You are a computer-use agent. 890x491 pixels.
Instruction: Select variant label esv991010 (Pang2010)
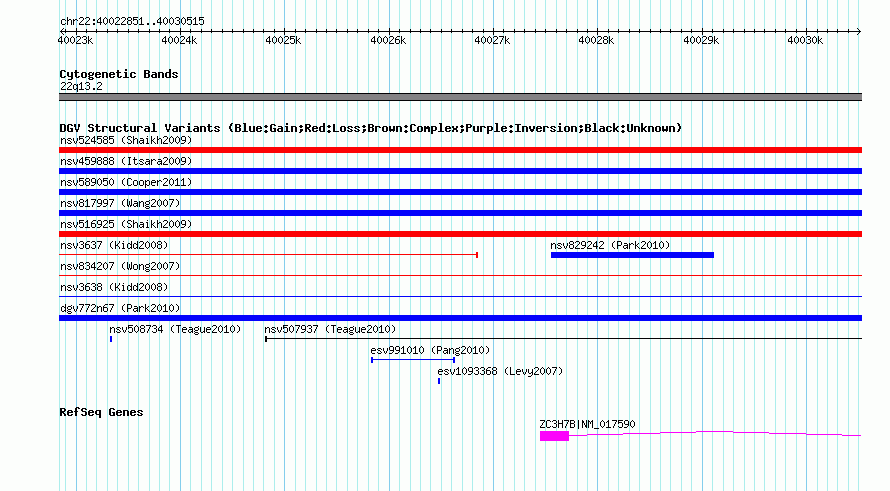[x=430, y=350]
